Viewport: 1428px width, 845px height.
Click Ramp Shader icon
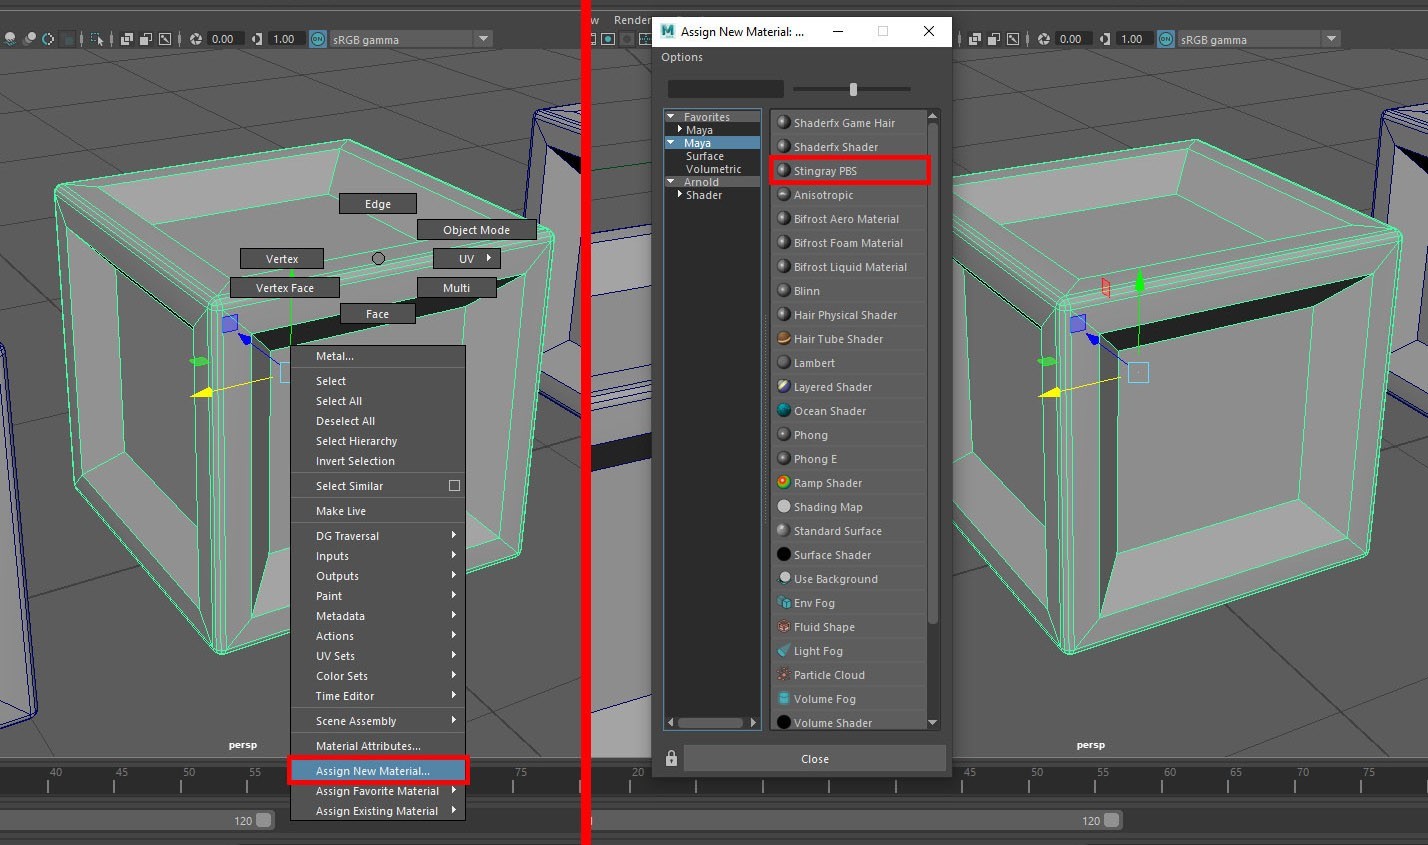pyautogui.click(x=784, y=482)
